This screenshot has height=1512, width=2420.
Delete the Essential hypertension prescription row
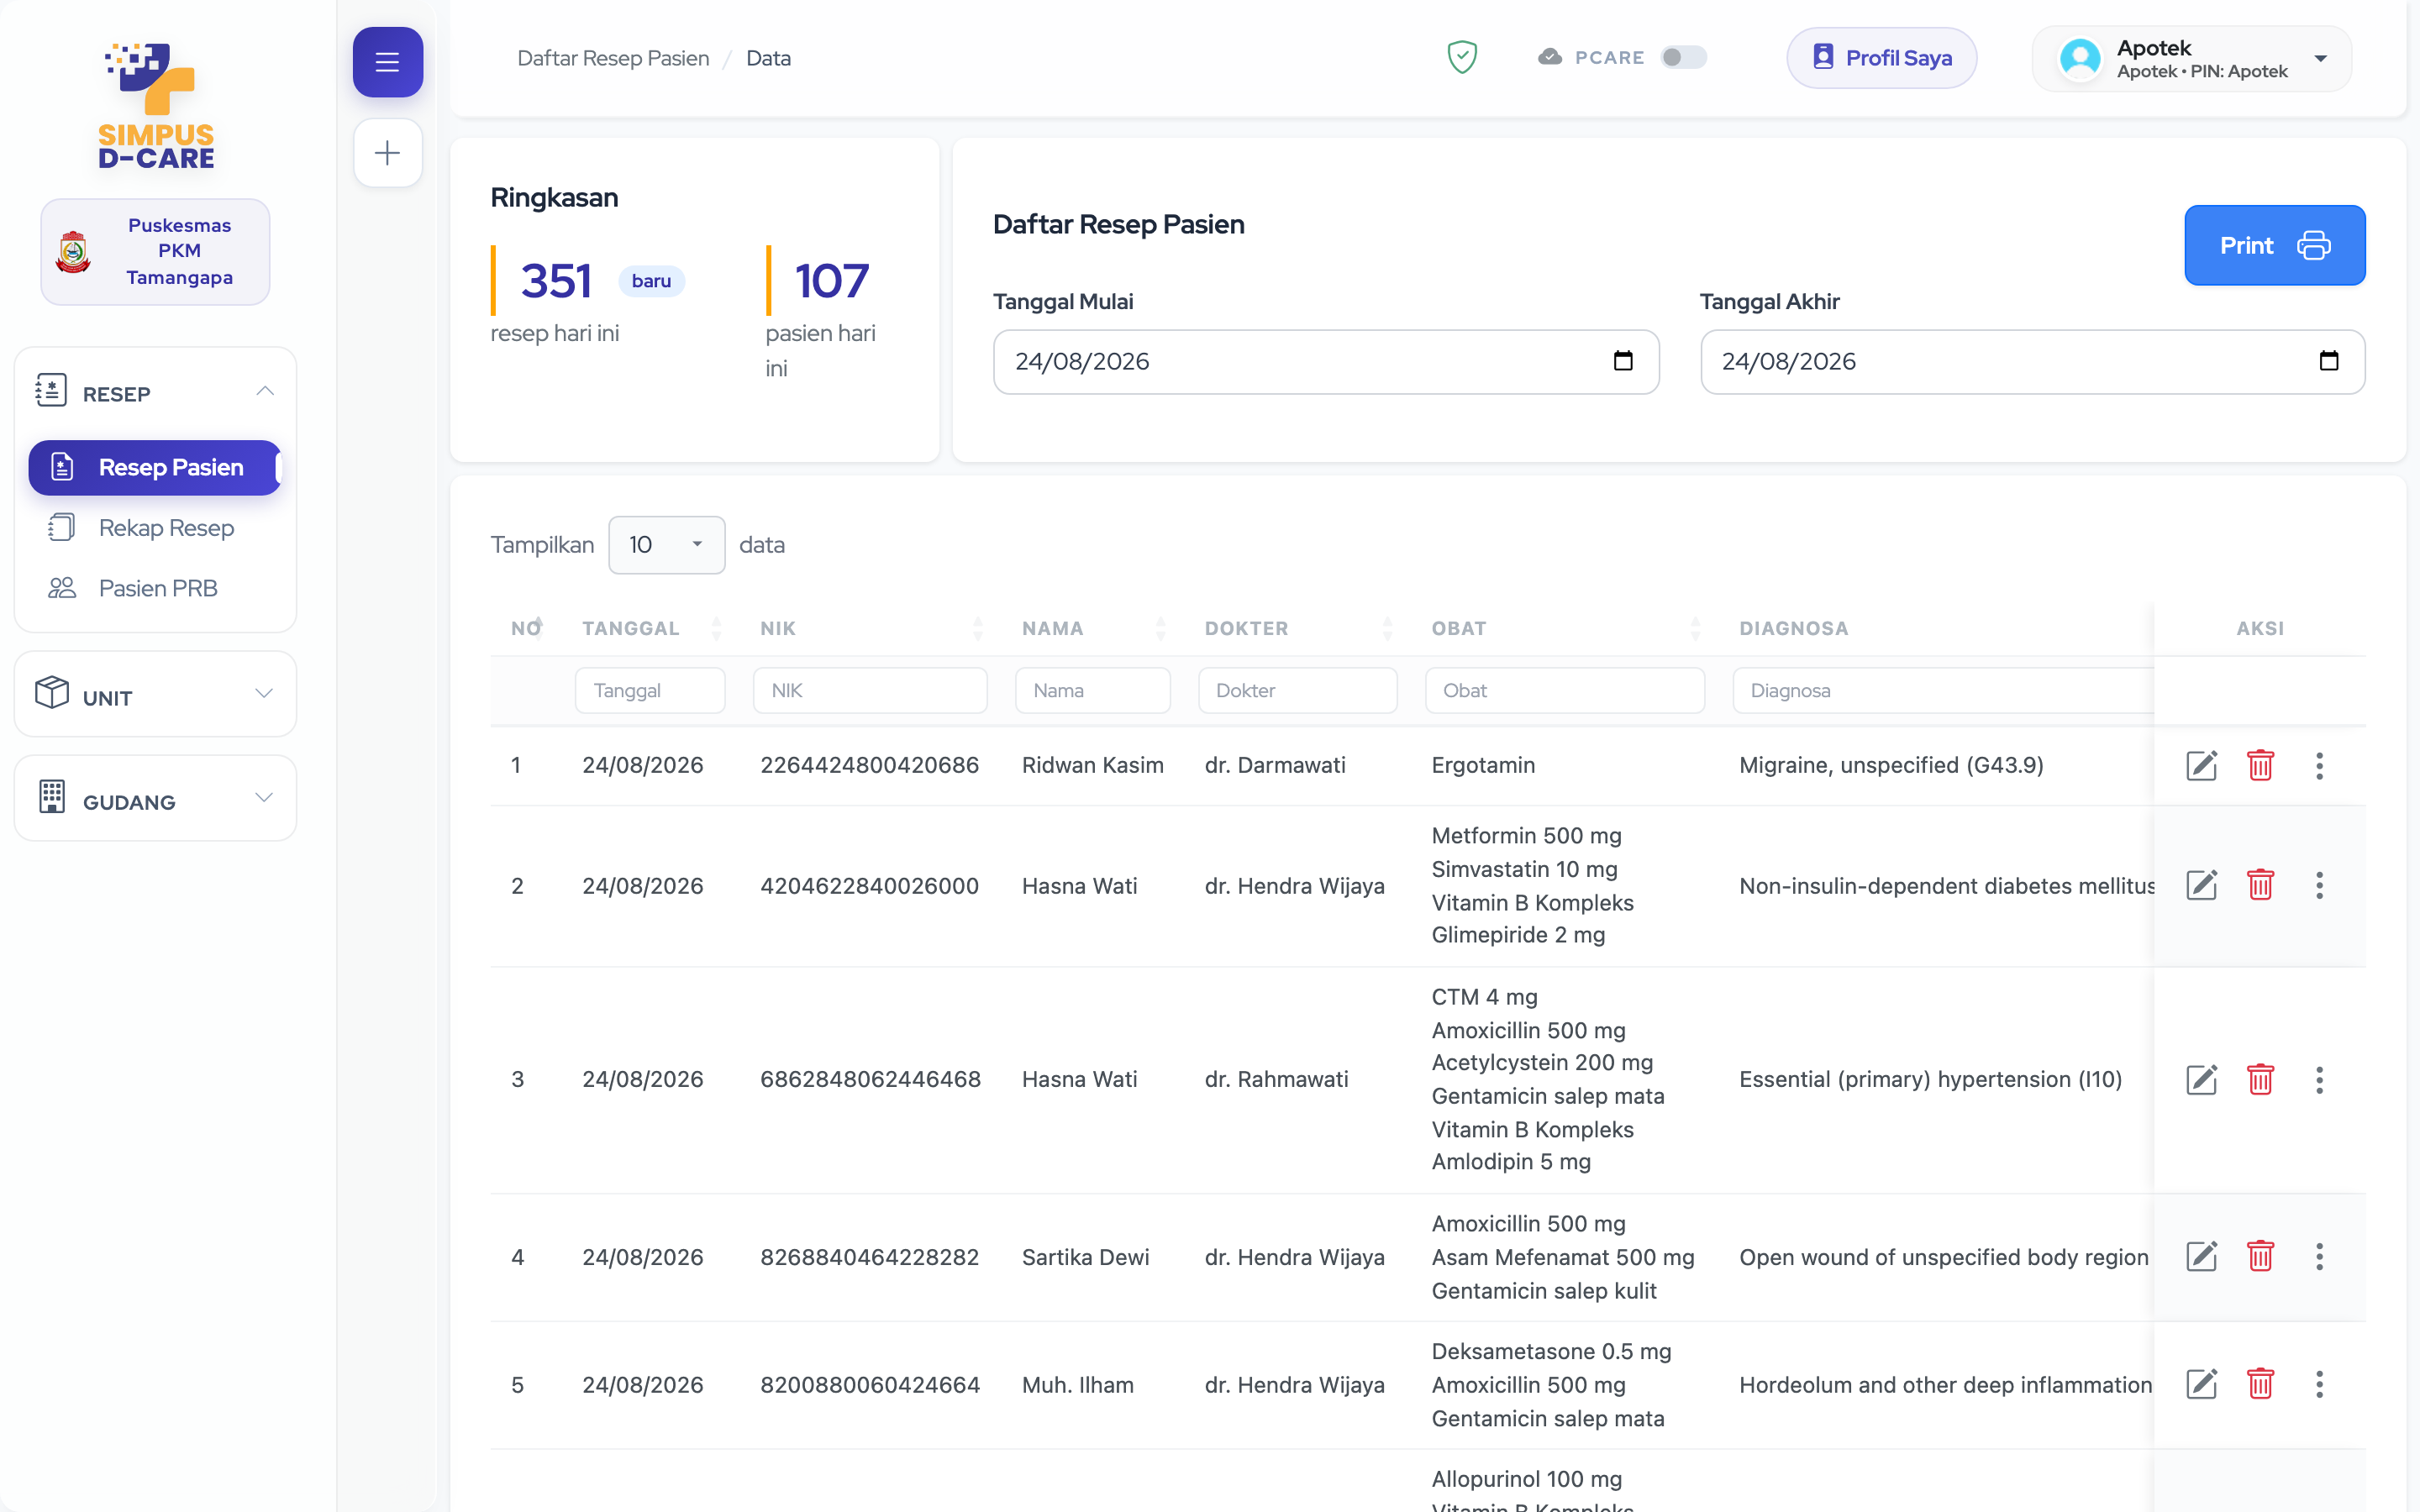point(2260,1079)
